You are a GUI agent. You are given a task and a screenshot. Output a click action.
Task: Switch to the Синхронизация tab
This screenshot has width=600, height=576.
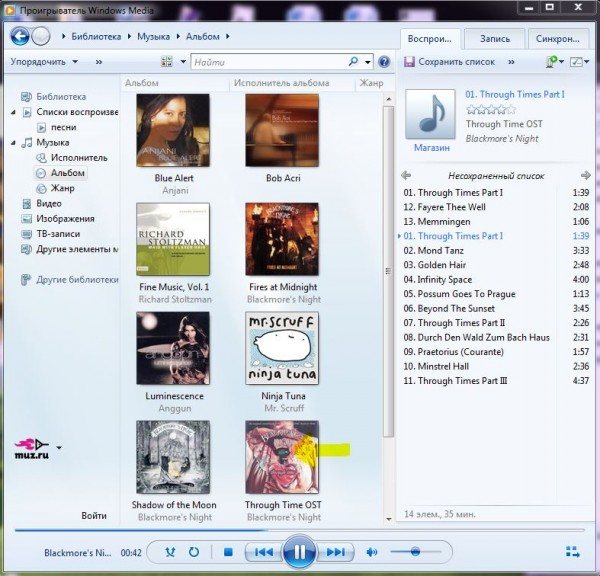pos(558,39)
